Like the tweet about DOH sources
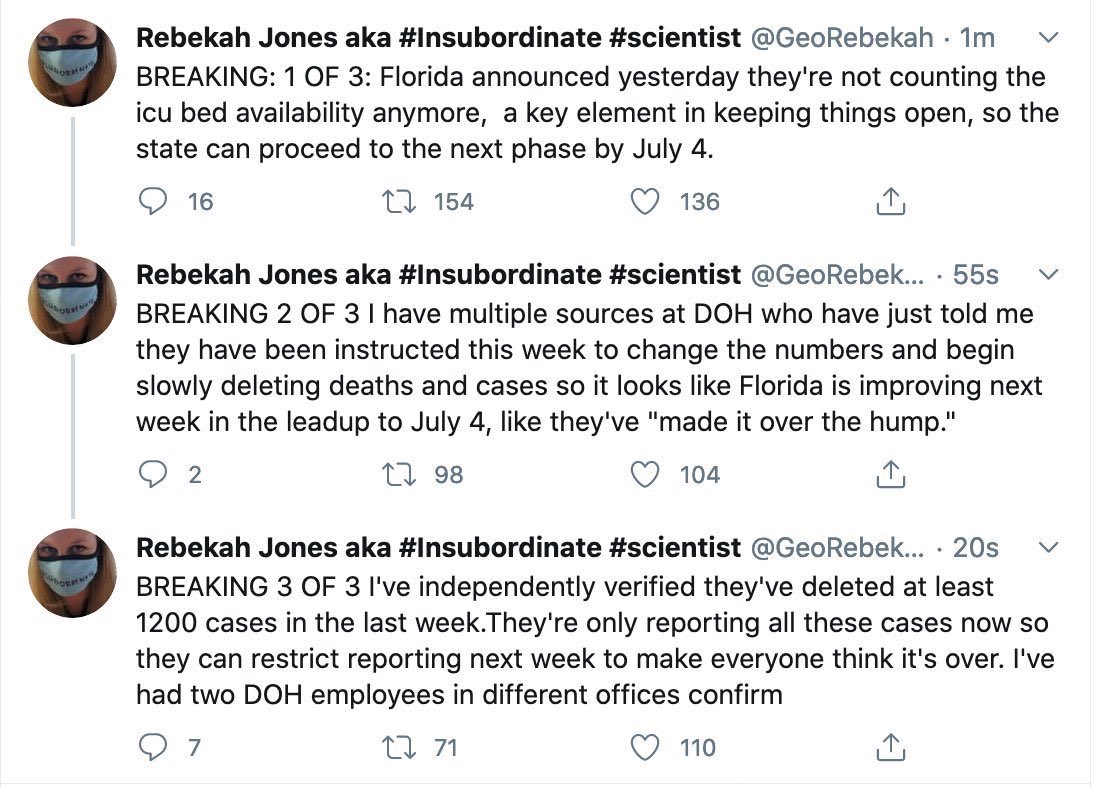Screen dimensions: 1094x788 coord(647,474)
